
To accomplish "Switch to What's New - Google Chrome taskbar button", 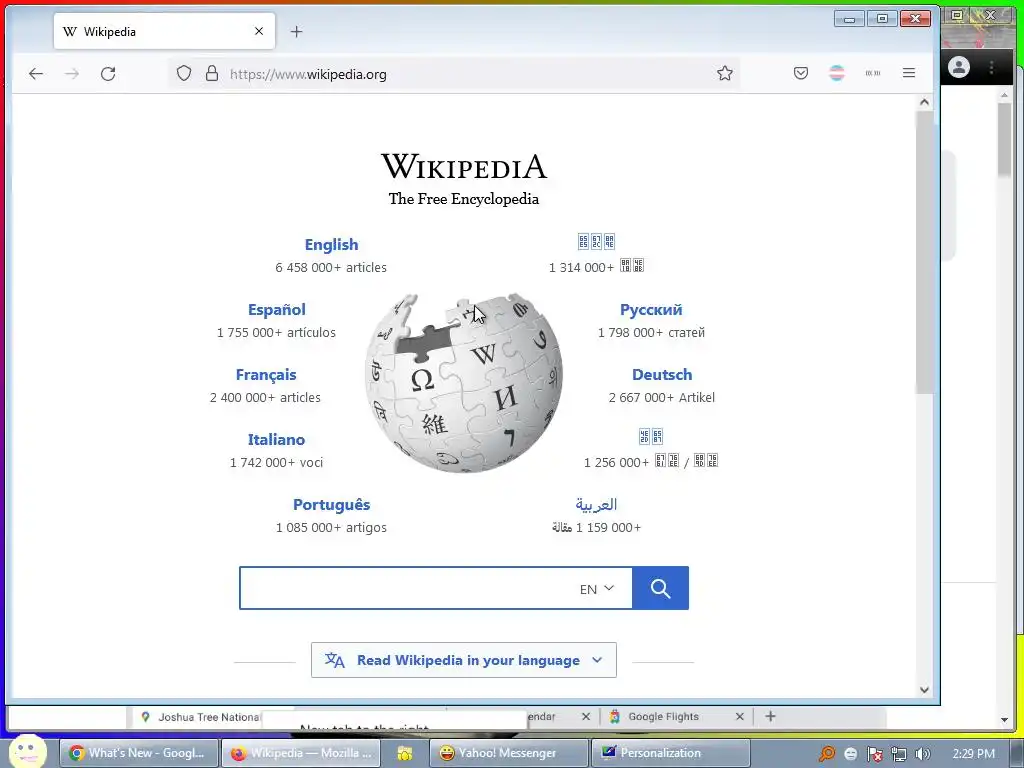I will tap(137, 753).
